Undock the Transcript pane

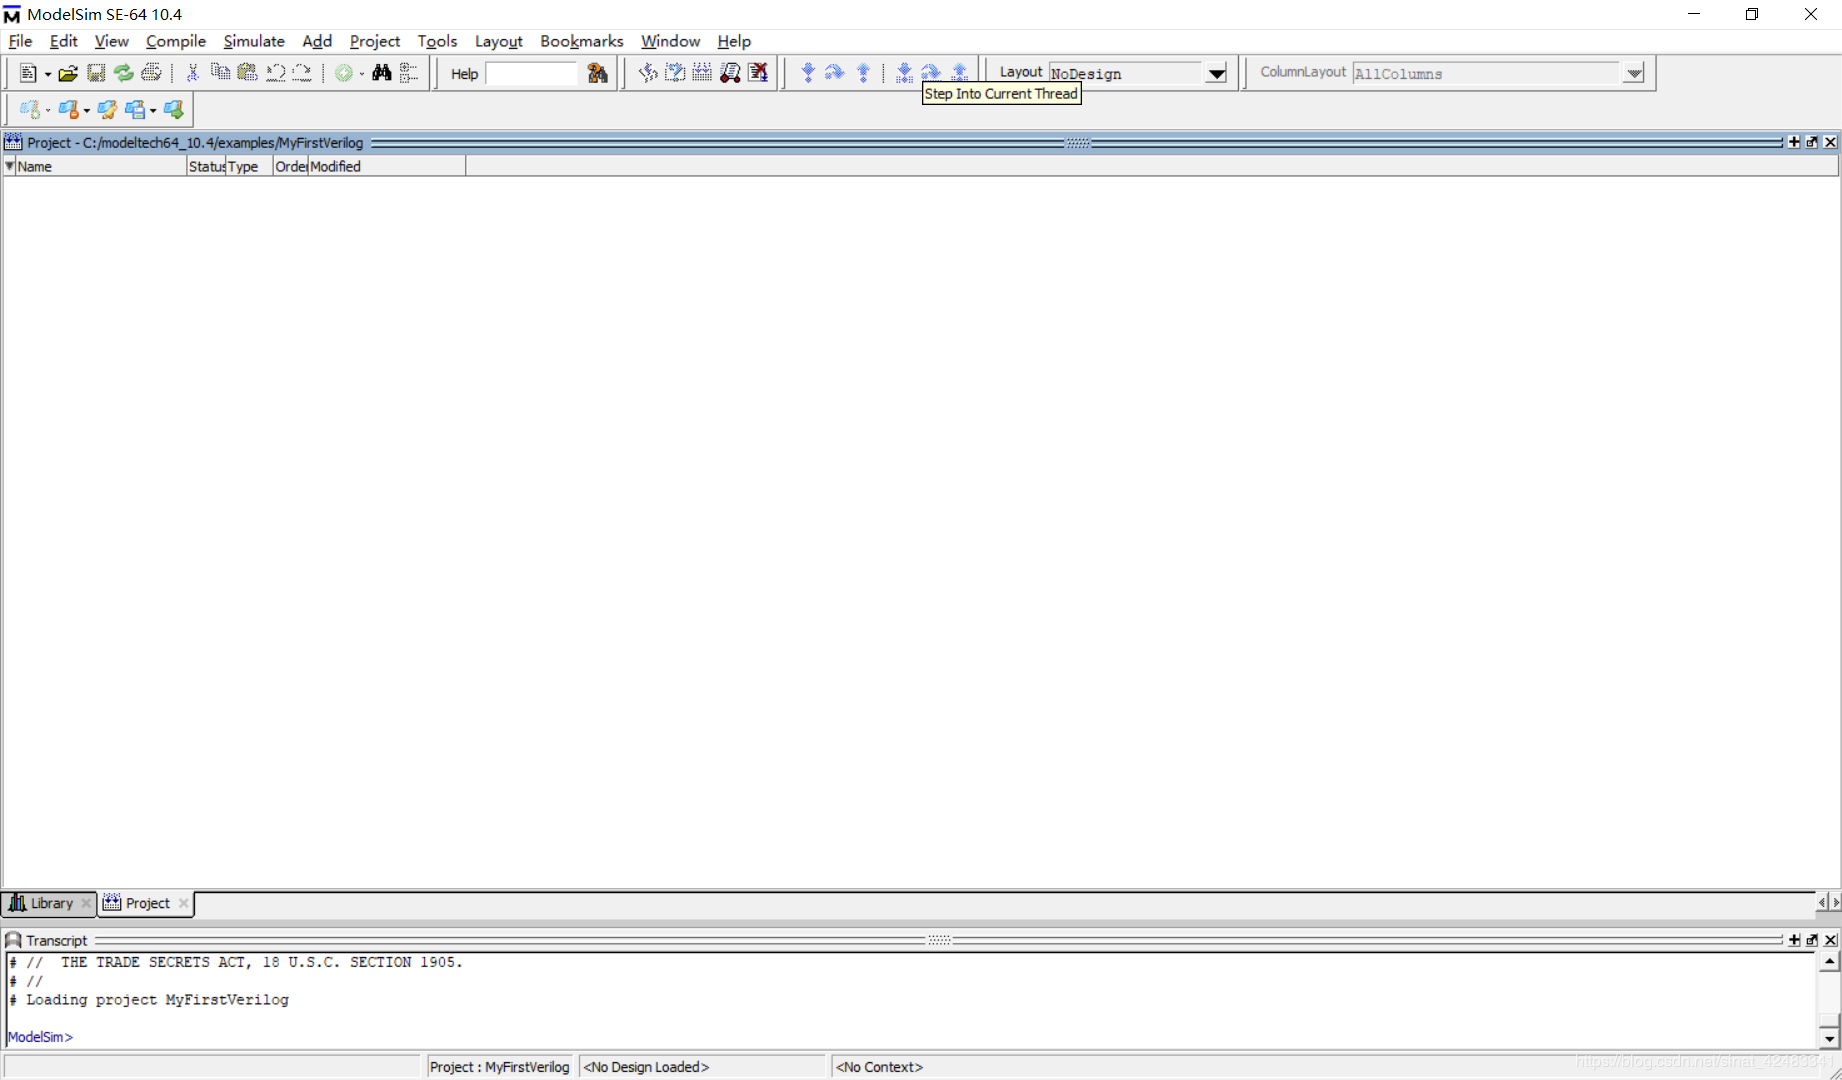pyautogui.click(x=1812, y=940)
